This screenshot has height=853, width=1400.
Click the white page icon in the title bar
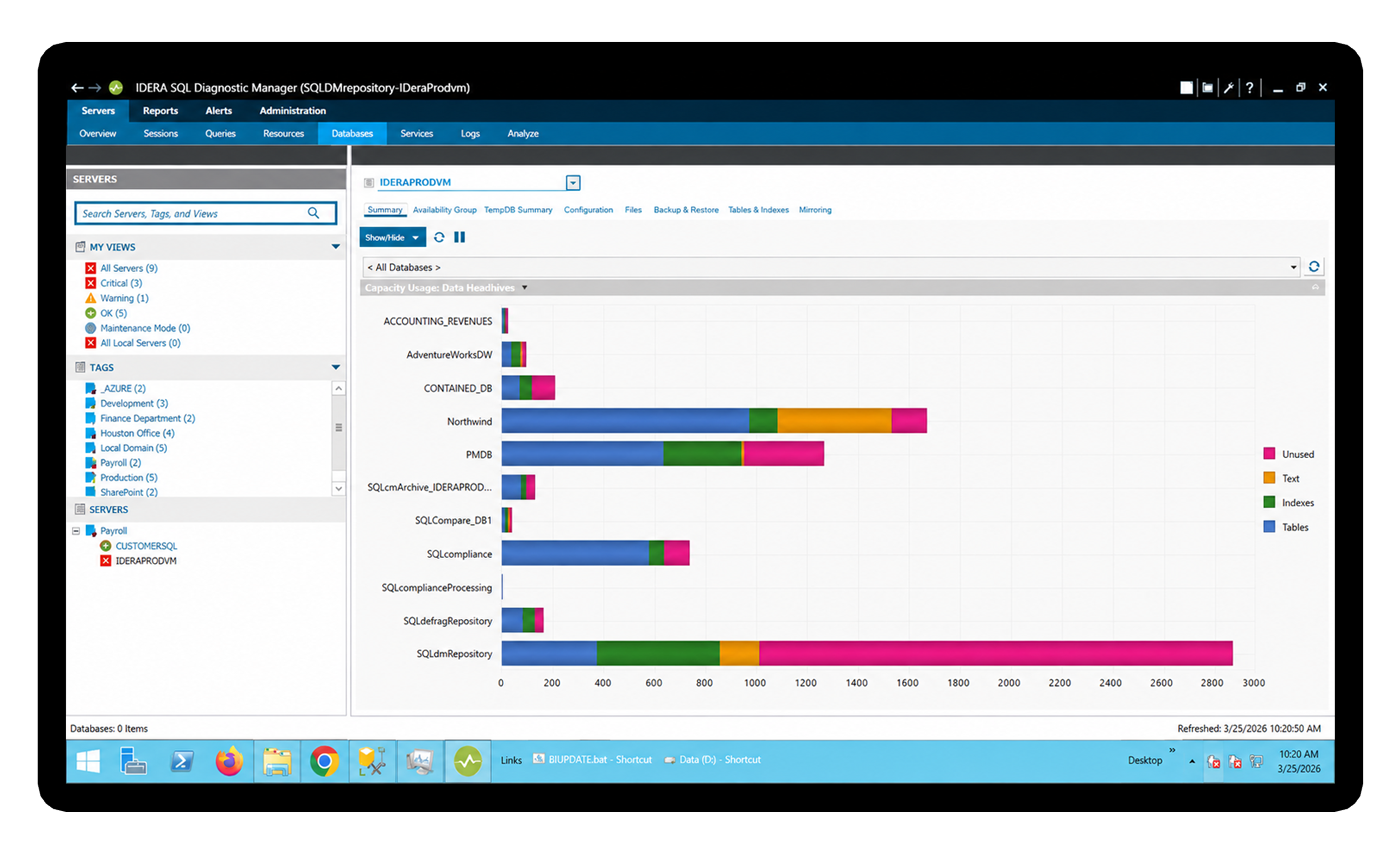[1186, 88]
